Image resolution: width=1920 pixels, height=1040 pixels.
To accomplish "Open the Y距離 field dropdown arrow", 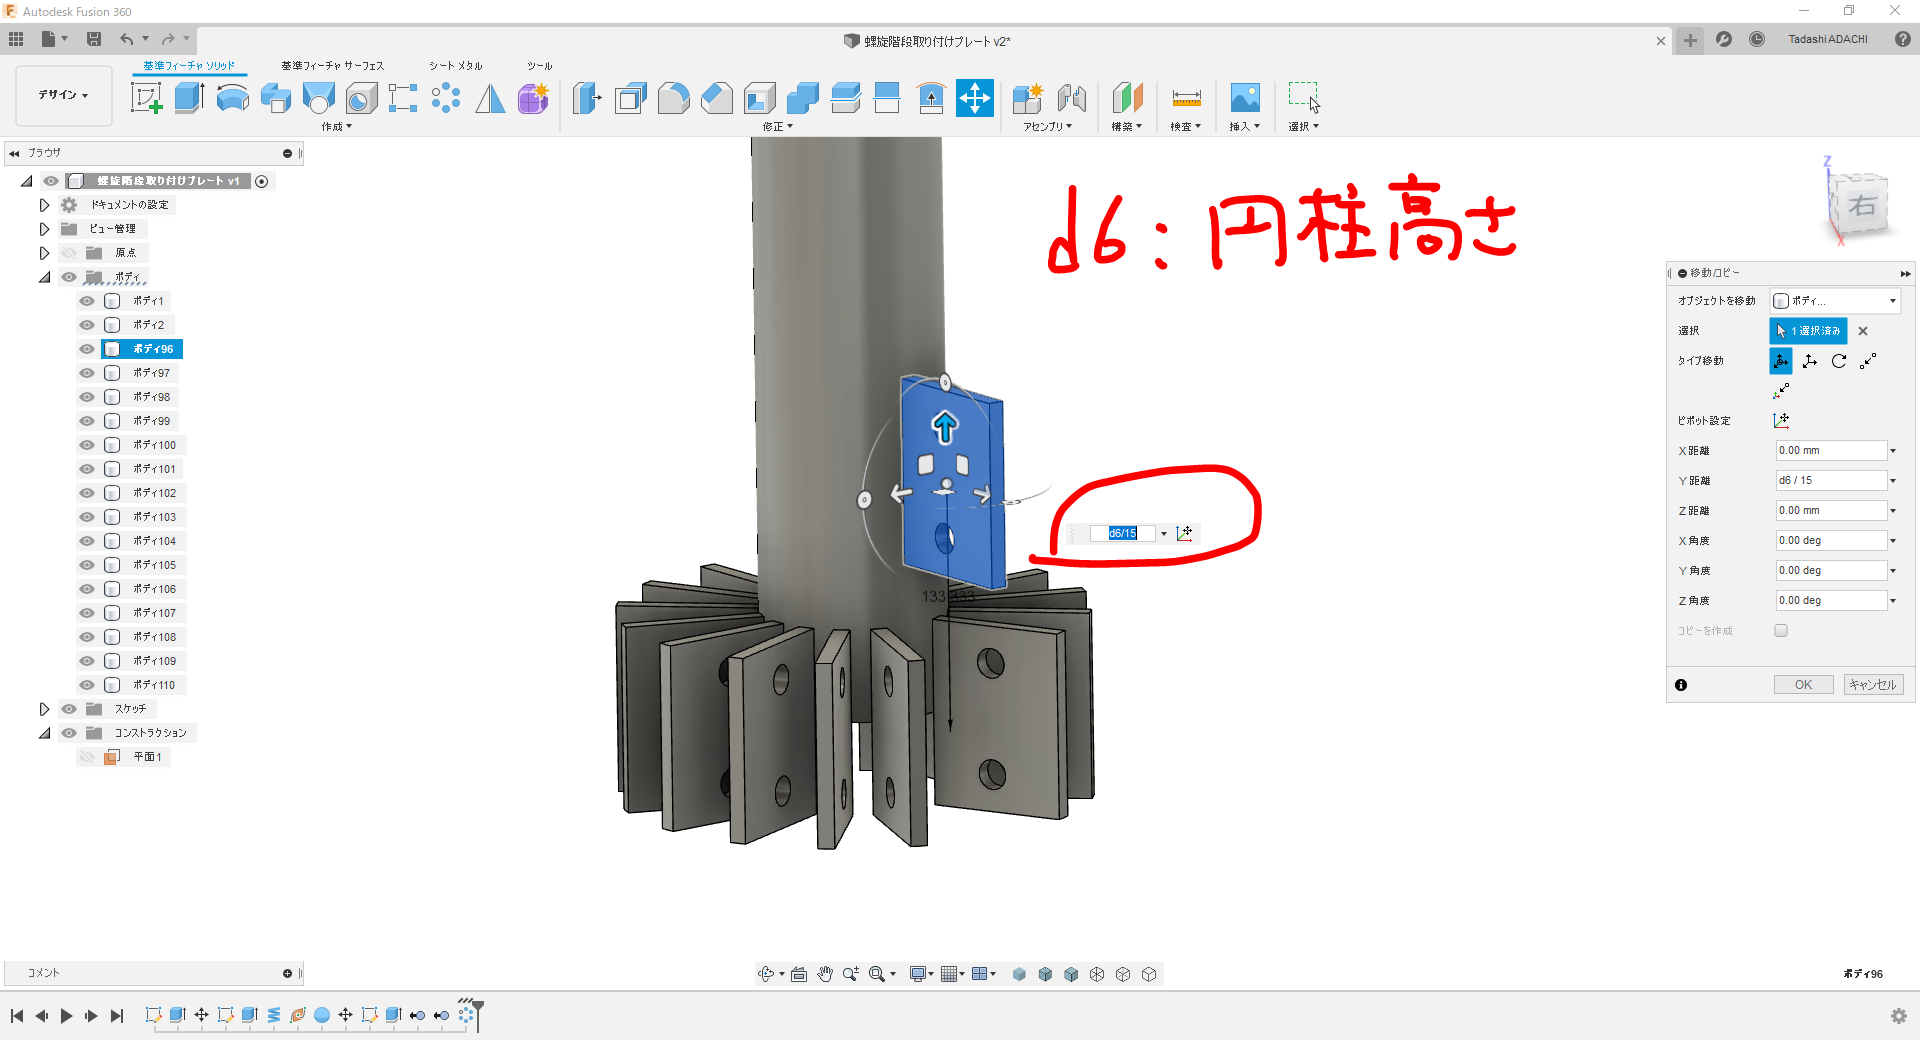I will point(1893,481).
